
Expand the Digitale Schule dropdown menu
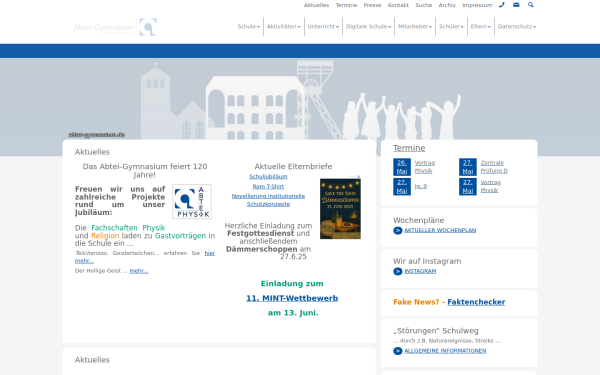[x=368, y=27]
